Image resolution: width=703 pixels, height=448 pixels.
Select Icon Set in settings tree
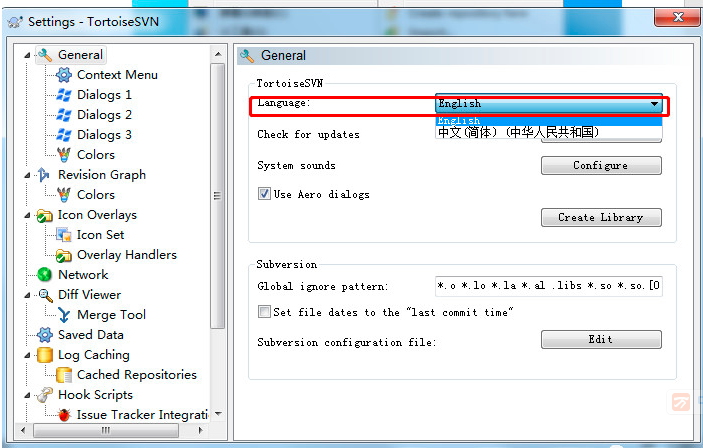(x=100, y=235)
